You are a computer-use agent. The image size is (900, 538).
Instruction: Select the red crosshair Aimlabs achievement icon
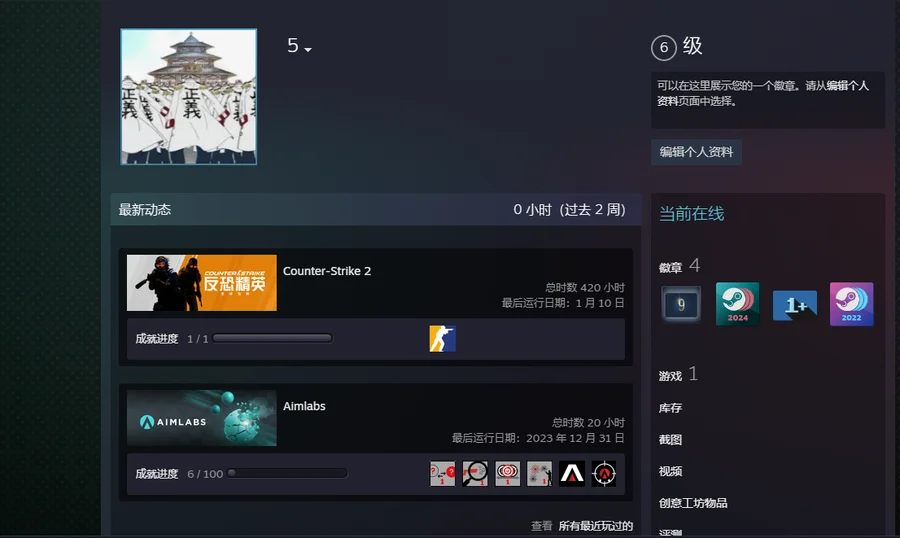(x=604, y=474)
